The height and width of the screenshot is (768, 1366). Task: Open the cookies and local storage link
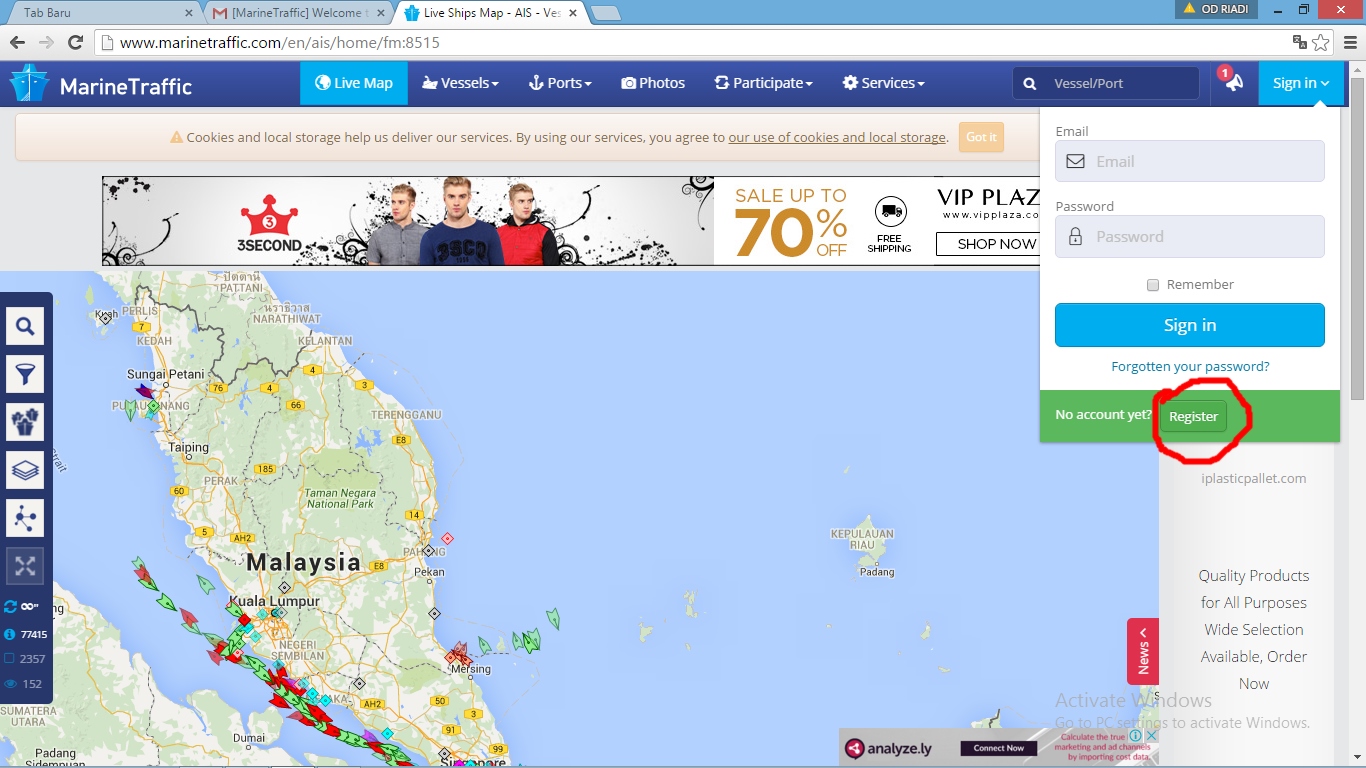pyautogui.click(x=837, y=137)
